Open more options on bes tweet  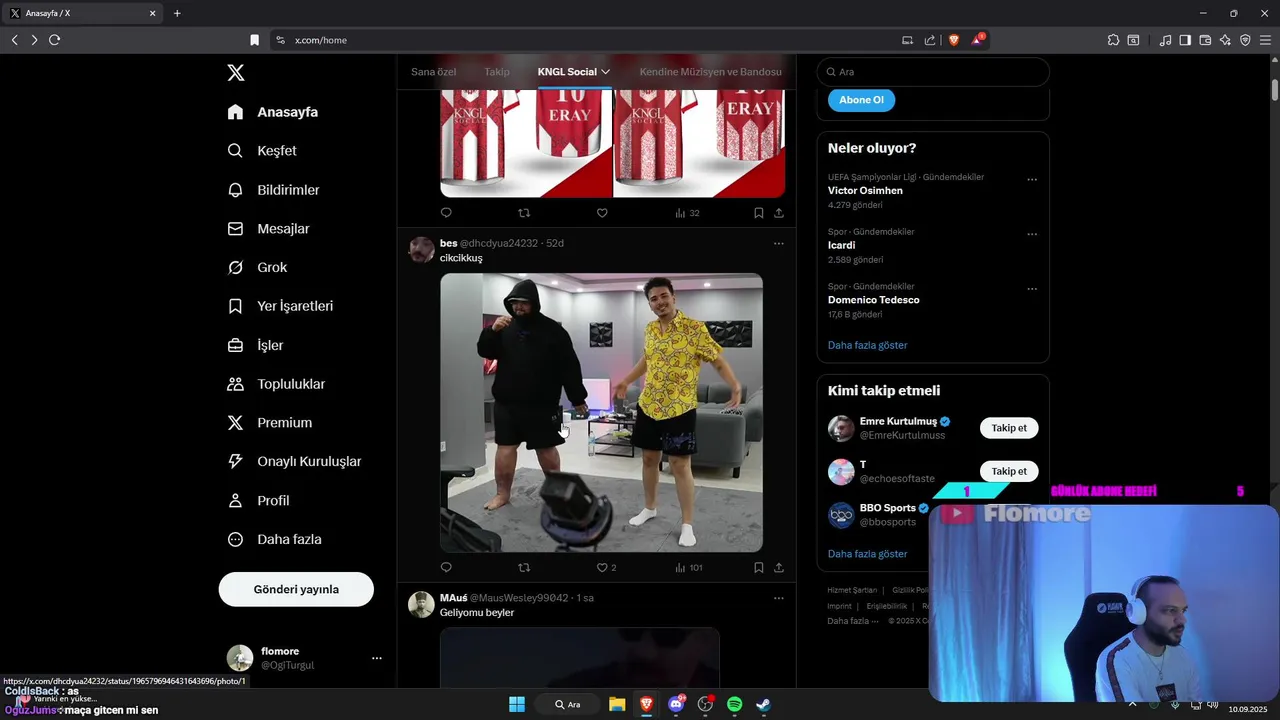(779, 243)
